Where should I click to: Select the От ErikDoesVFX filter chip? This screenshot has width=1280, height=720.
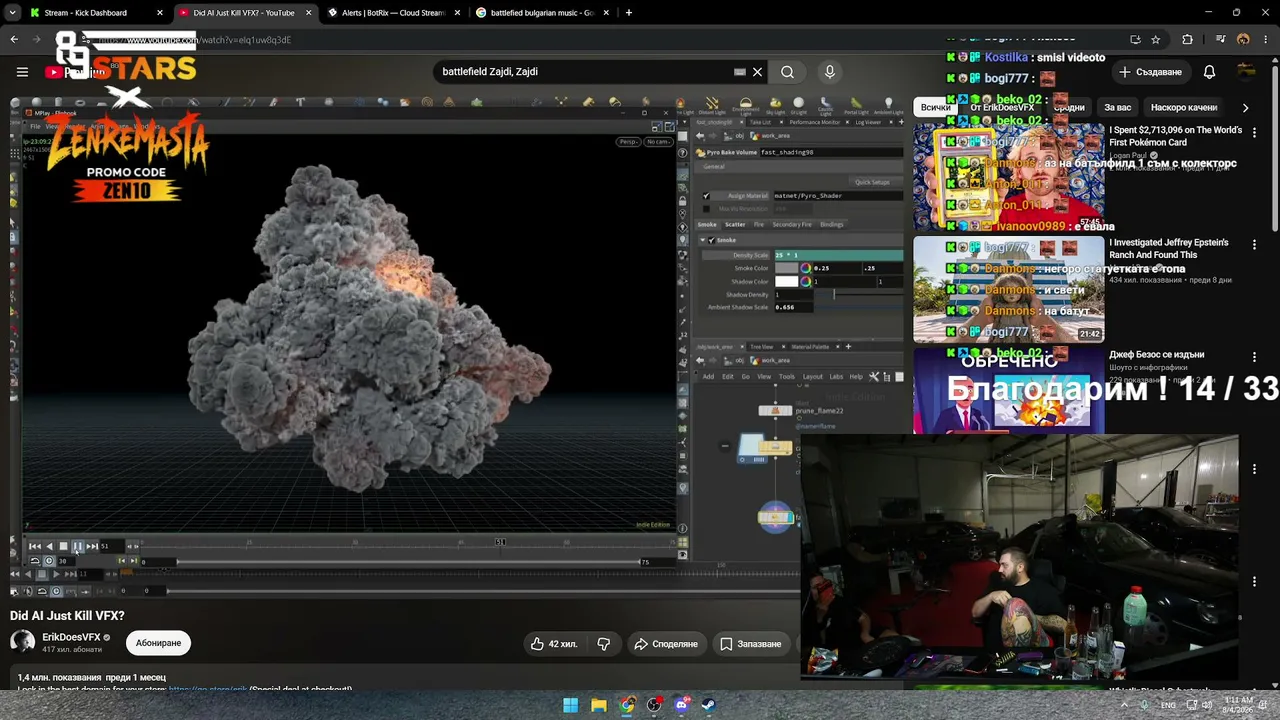[x=1002, y=107]
